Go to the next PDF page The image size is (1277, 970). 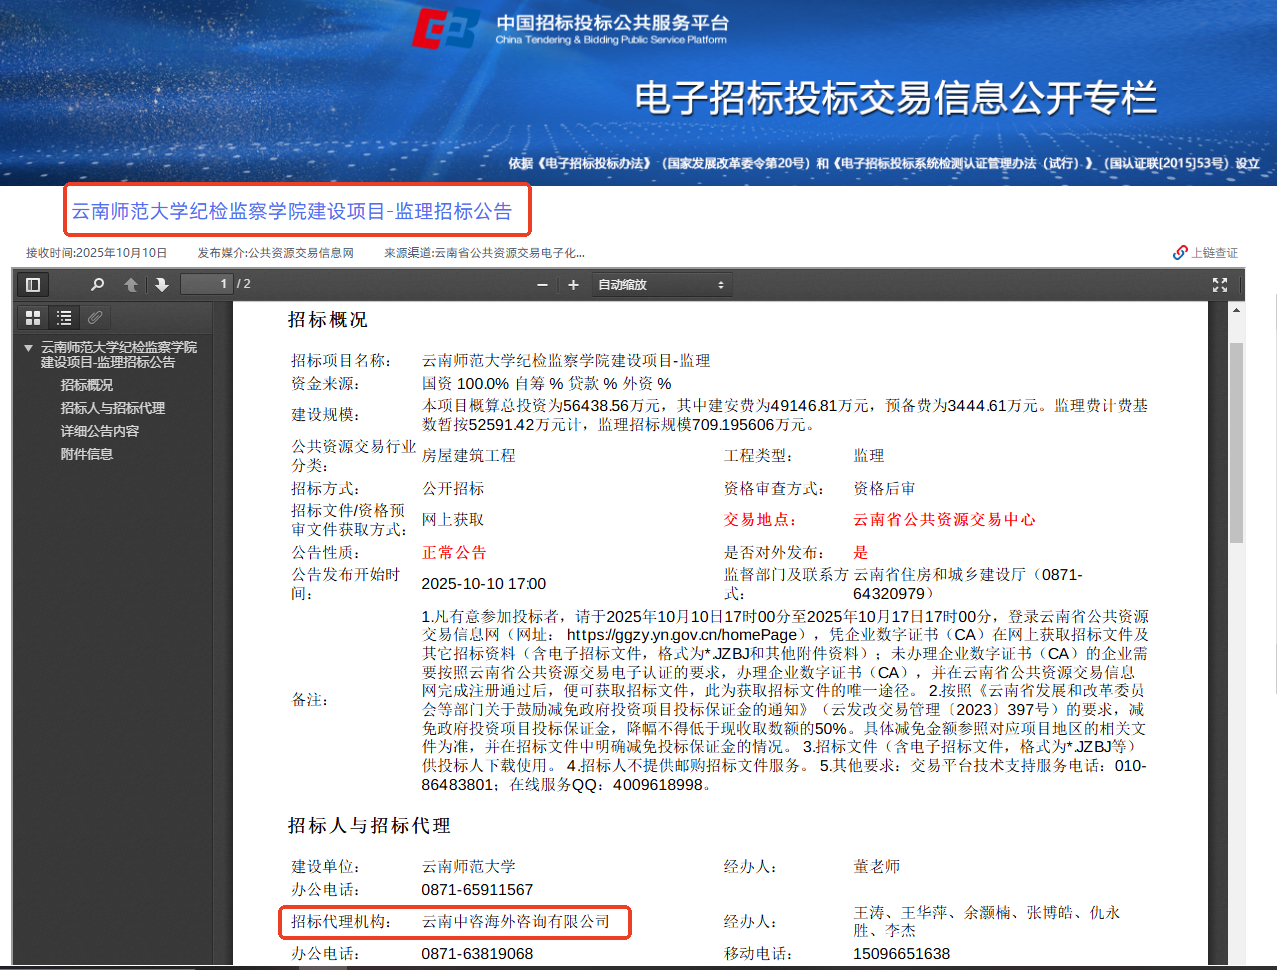162,285
